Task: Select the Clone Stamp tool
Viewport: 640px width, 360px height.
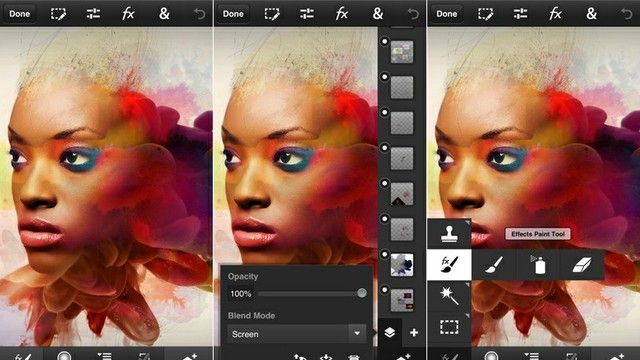Action: coord(449,234)
